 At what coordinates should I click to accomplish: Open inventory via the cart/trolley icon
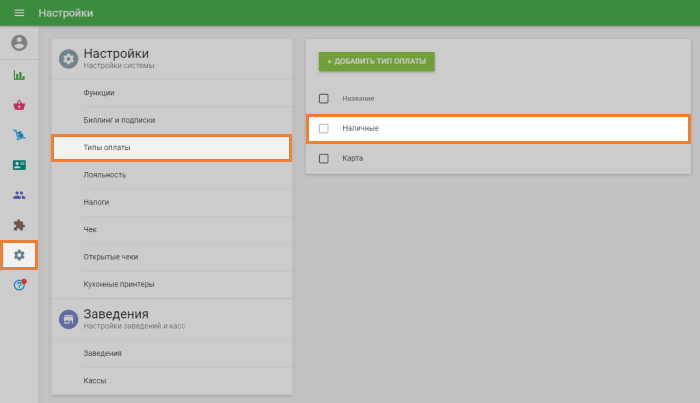coord(19,135)
